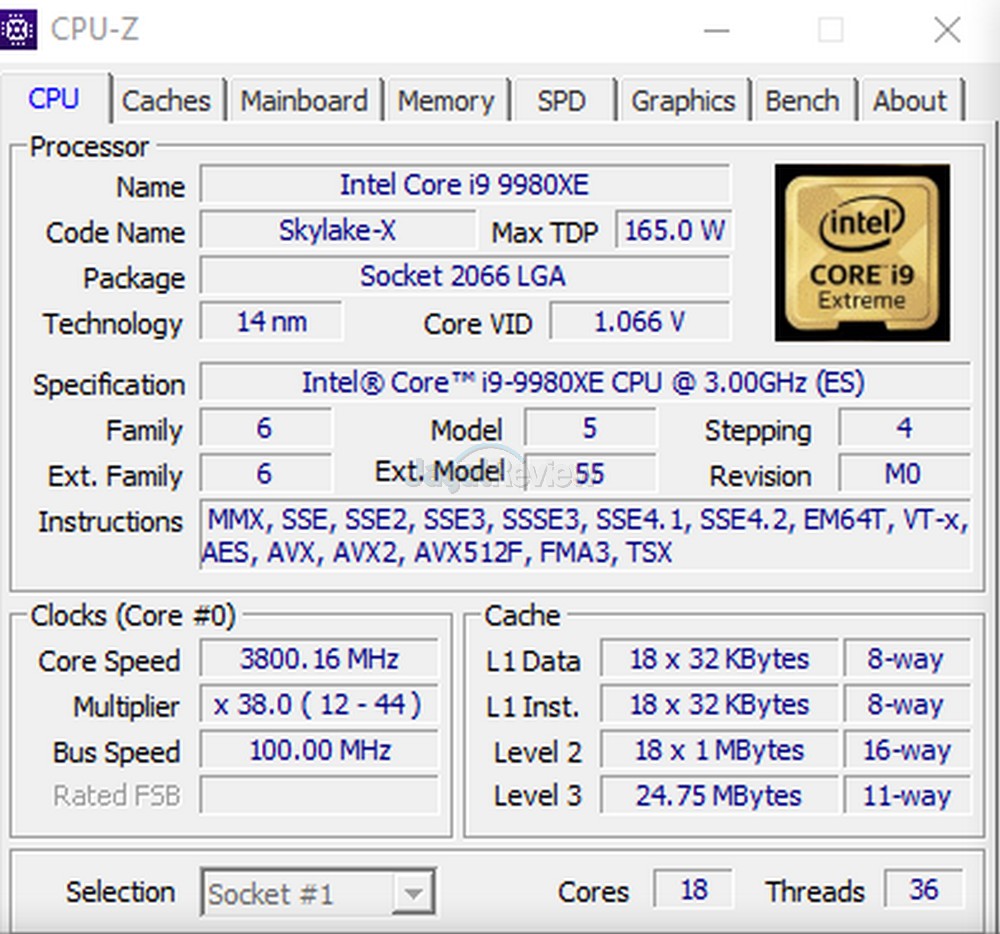The image size is (1000, 934).
Task: Click the empty Rated FSB field
Action: pos(320,795)
